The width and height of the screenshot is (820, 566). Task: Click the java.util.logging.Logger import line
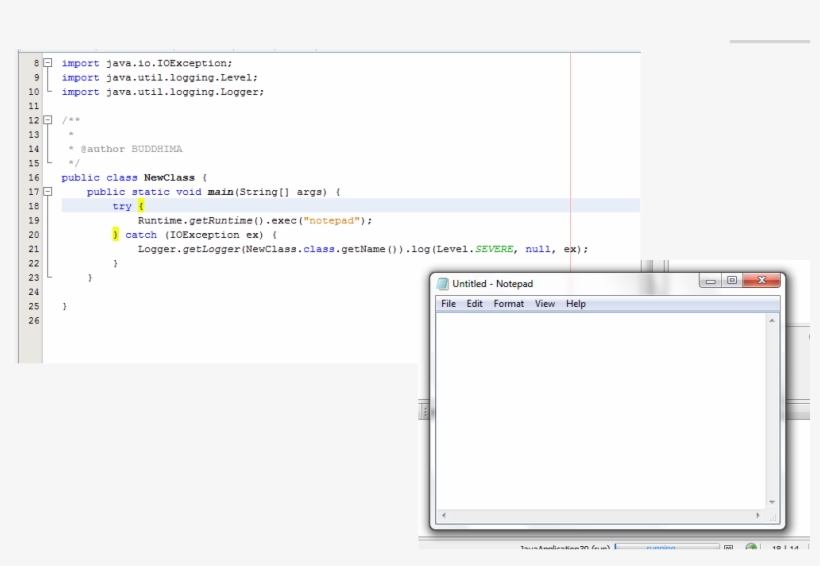(x=163, y=92)
